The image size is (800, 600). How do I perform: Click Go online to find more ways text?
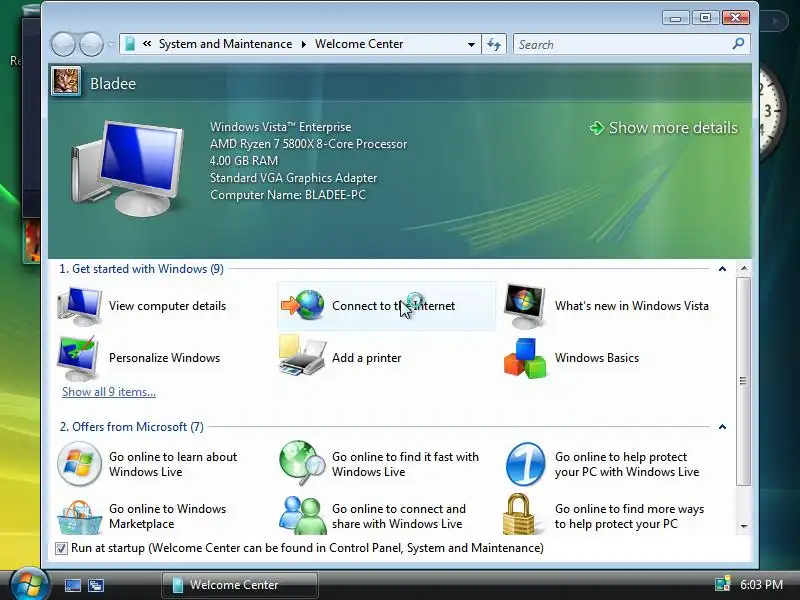pyautogui.click(x=629, y=516)
